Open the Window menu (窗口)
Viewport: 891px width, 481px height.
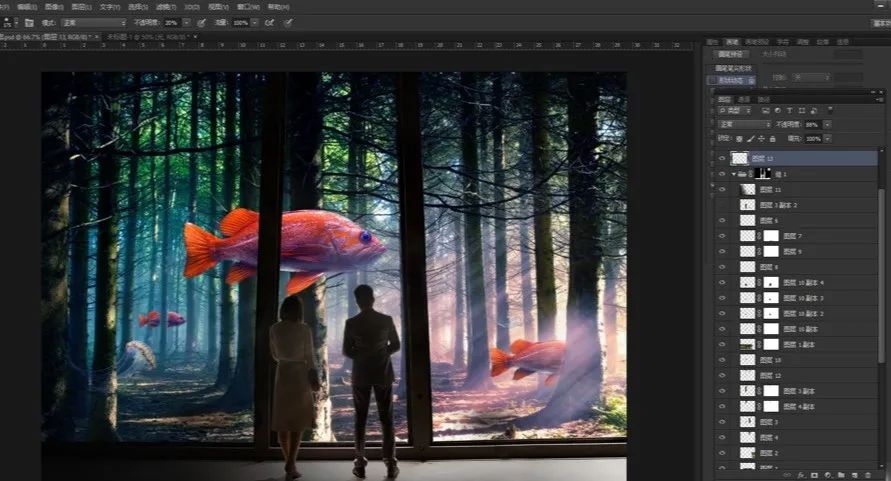(x=248, y=7)
